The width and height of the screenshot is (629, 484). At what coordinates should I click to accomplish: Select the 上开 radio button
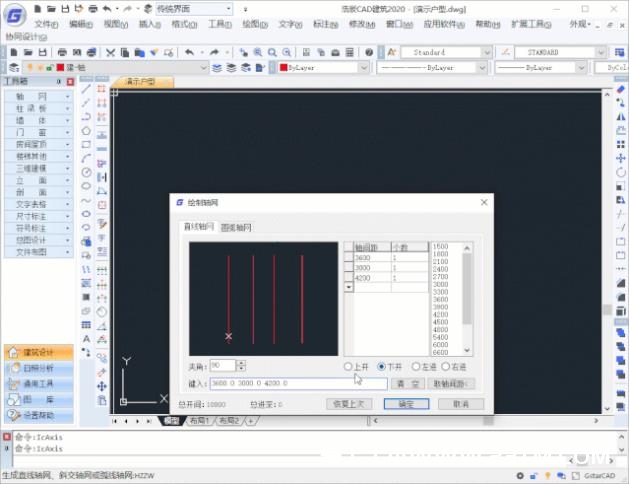pos(348,367)
